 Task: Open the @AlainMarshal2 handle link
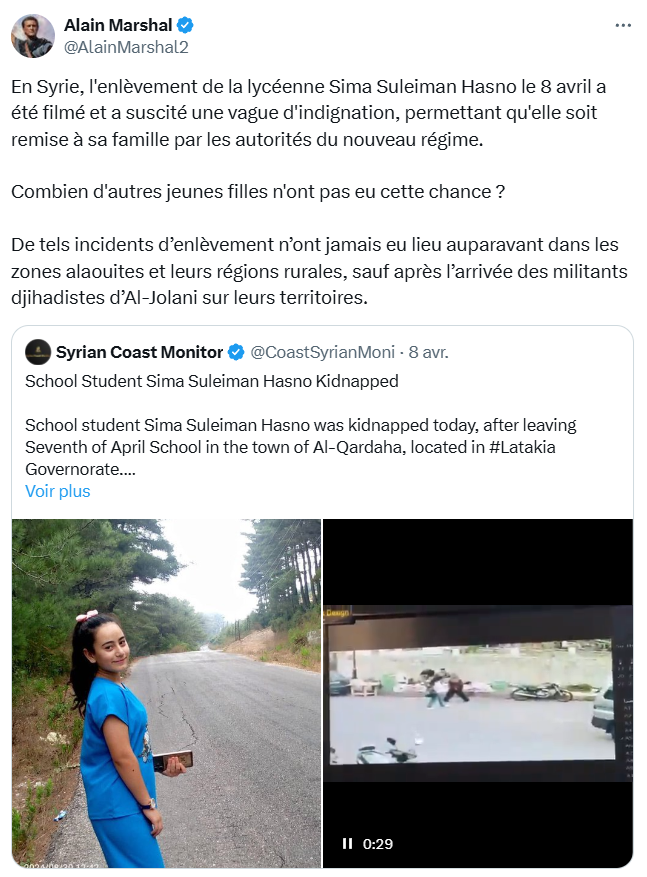coord(126,46)
